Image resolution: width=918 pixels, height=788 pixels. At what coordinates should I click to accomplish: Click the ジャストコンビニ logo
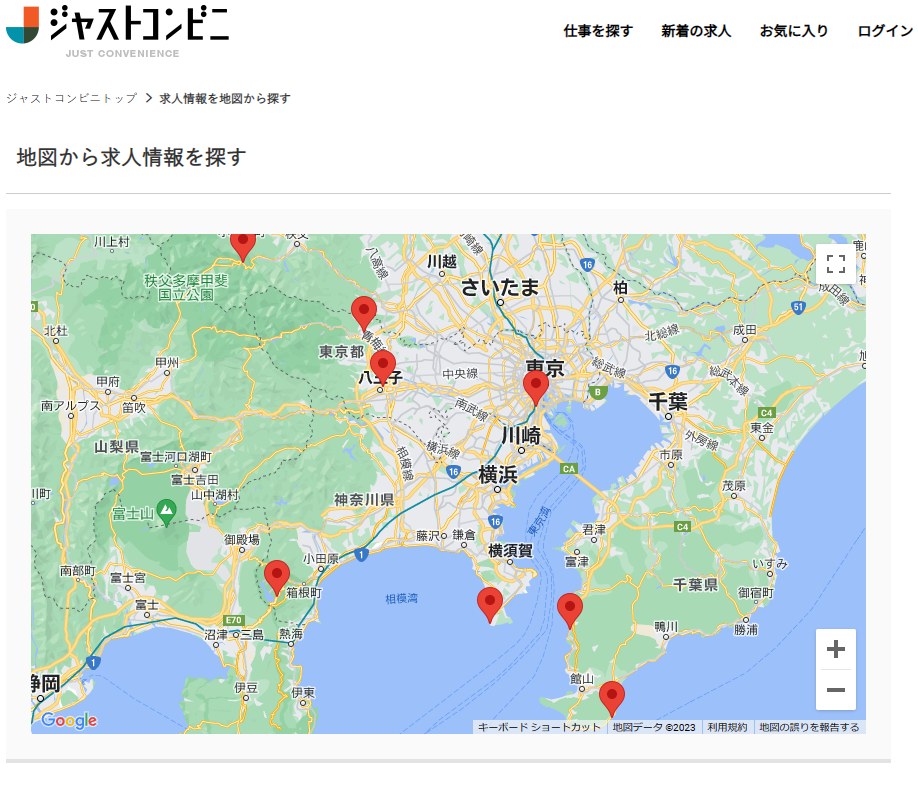pos(118,32)
